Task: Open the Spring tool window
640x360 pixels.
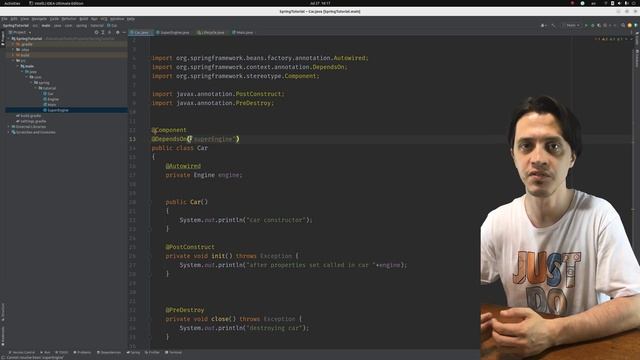Action: tap(133, 352)
